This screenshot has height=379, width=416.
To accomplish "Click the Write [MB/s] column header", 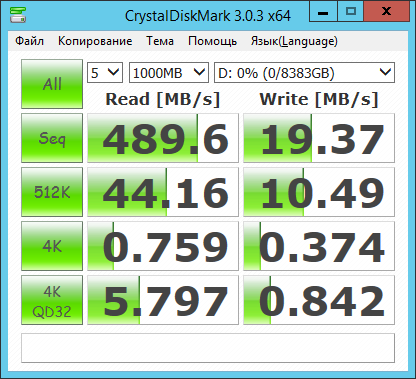I will tap(319, 99).
